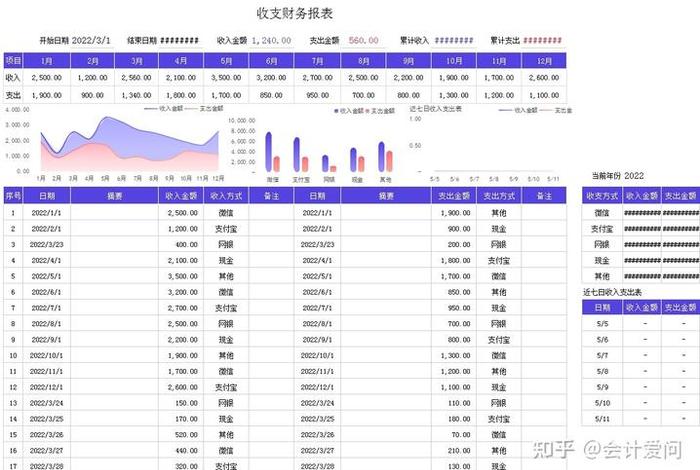
Task: Click the income cell 3,500.00 in detail row 5
Action: [183, 276]
